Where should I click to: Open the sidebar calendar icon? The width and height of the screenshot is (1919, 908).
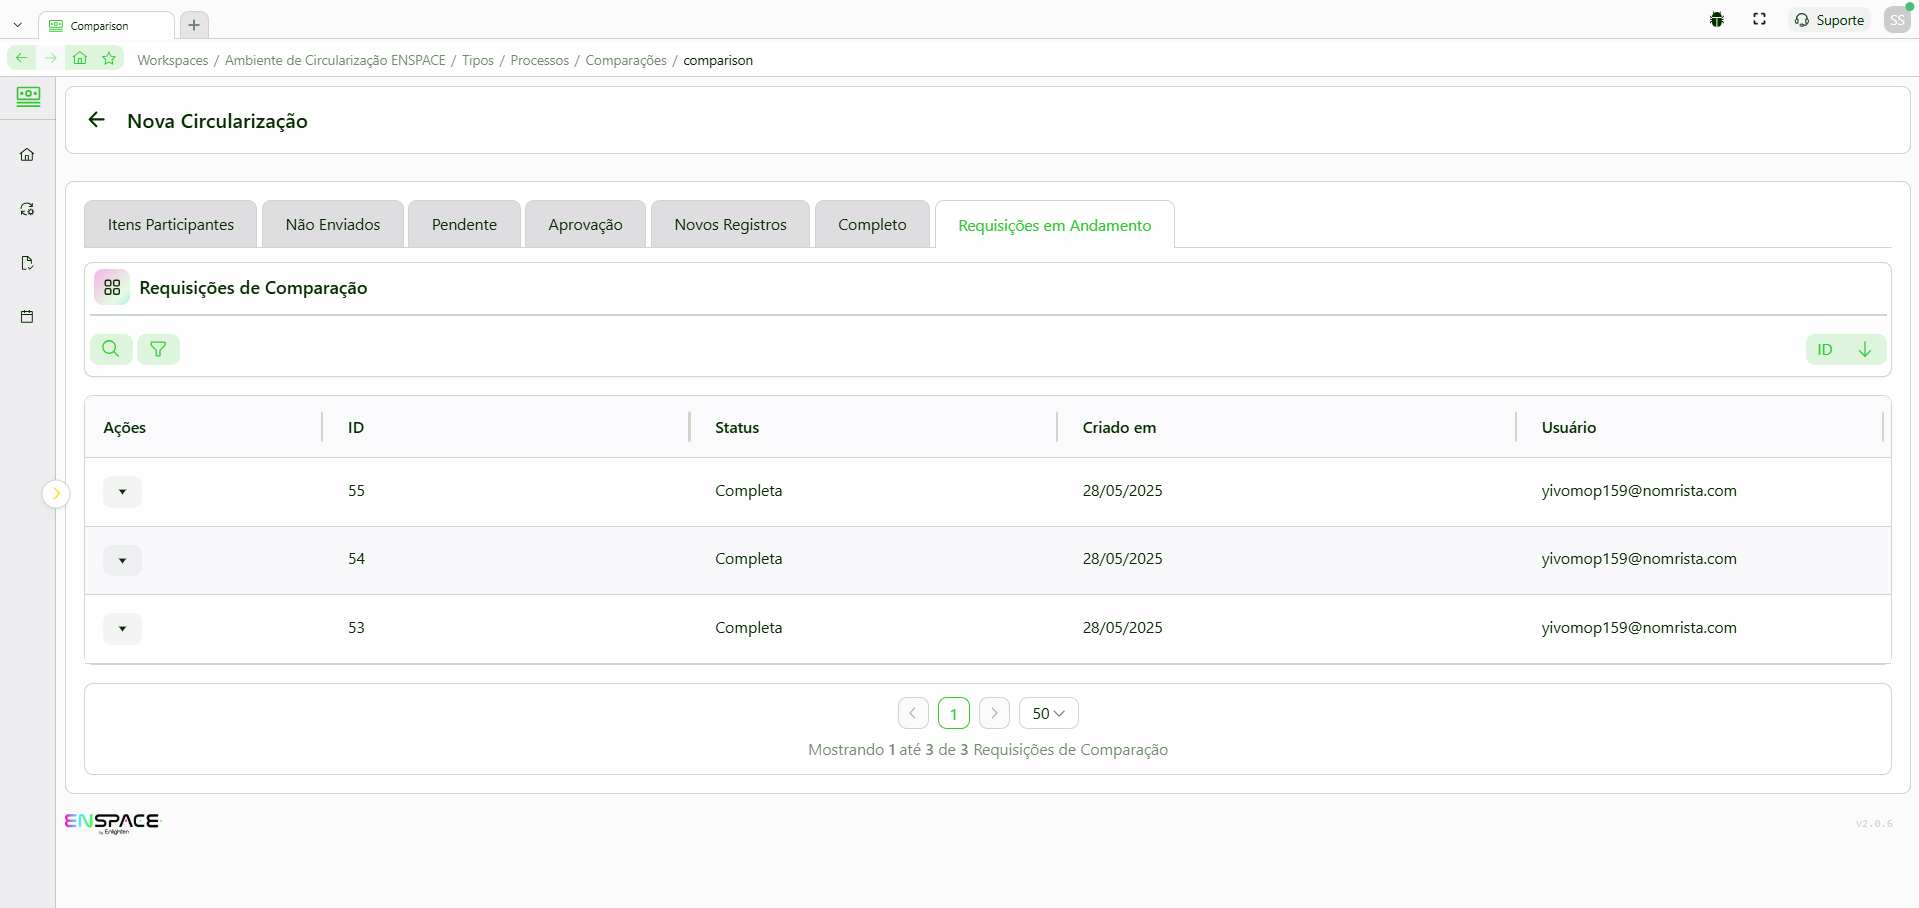pos(27,317)
